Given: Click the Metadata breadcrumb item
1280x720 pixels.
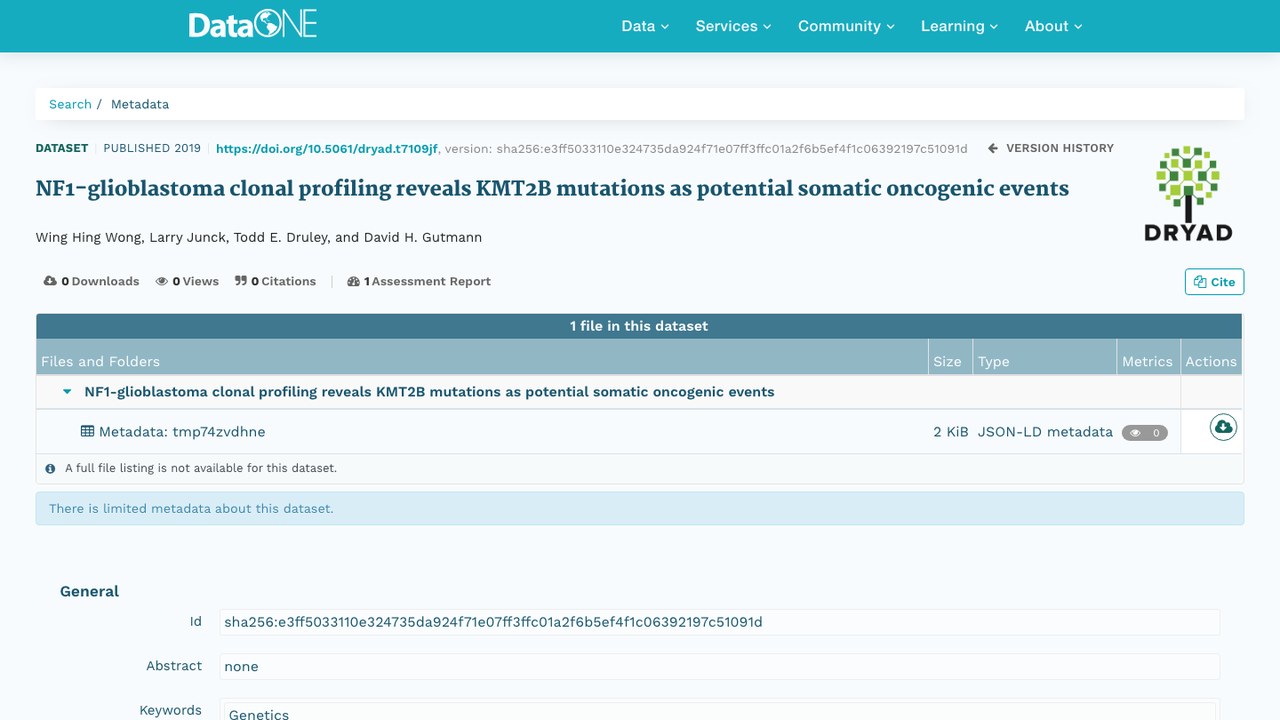Looking at the screenshot, I should pyautogui.click(x=140, y=104).
